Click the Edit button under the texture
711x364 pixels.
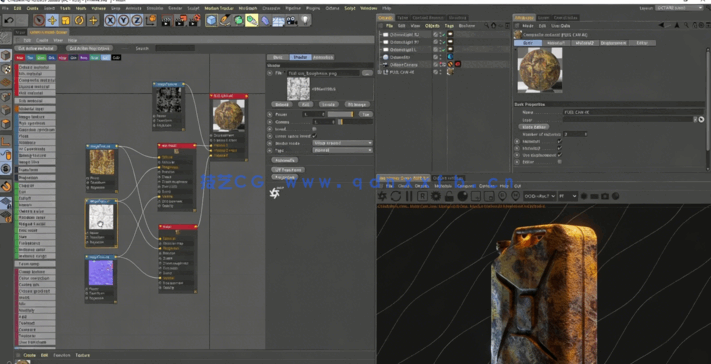point(306,104)
